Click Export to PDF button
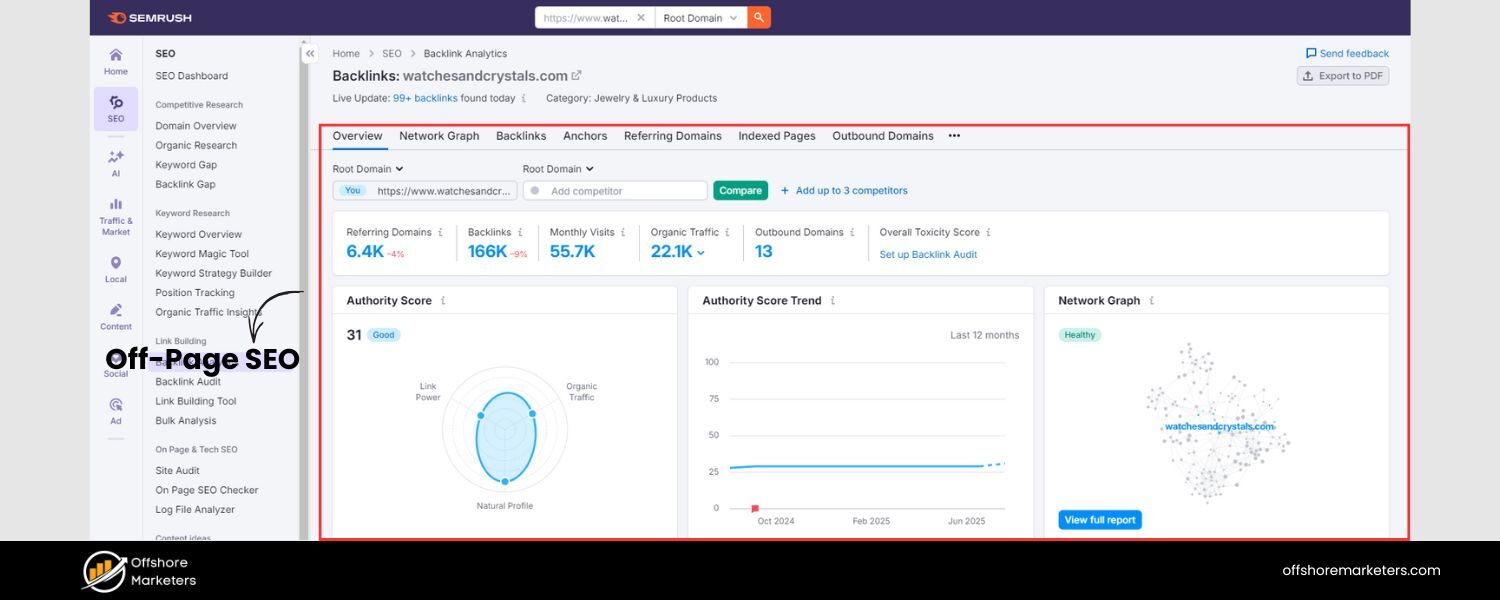The height and width of the screenshot is (600, 1500). pyautogui.click(x=1343, y=76)
